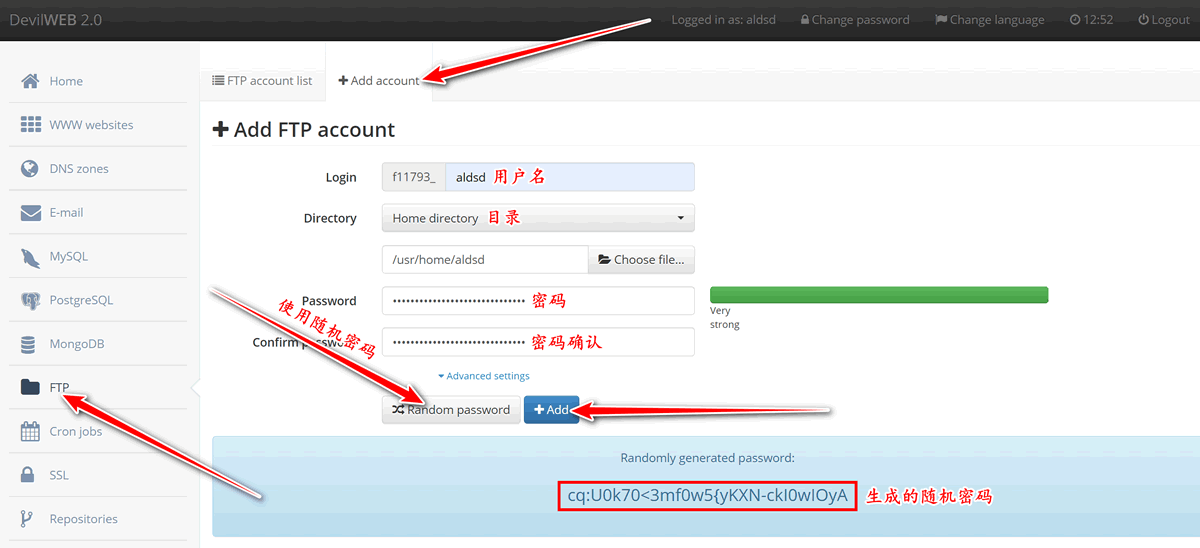Image resolution: width=1200 pixels, height=548 pixels.
Task: Click the Login username input field
Action: (x=569, y=177)
